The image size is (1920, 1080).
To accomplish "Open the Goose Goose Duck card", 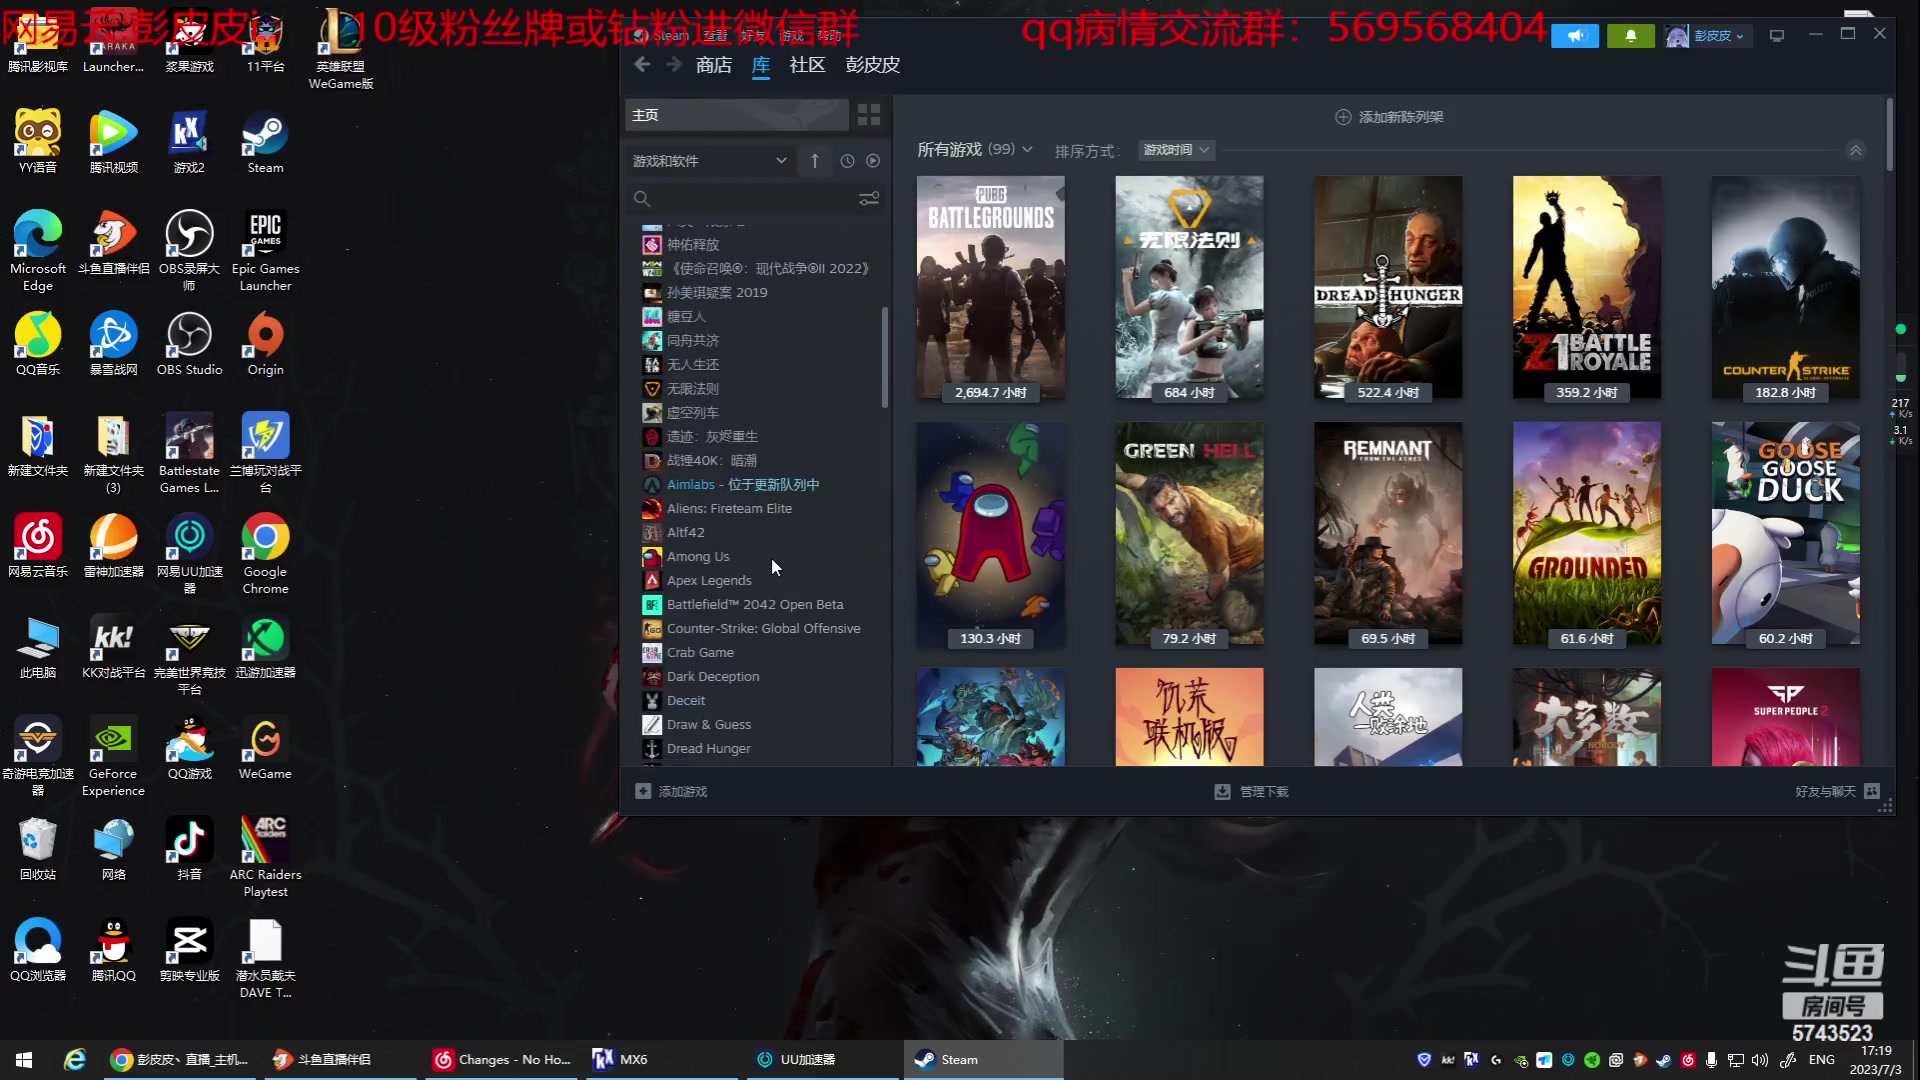I will point(1785,534).
